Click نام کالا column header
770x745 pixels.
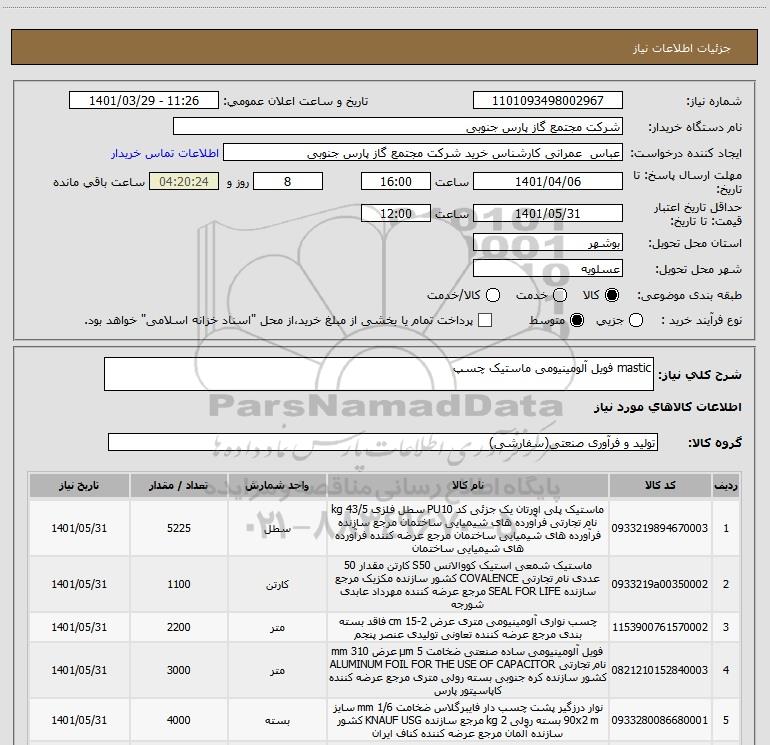click(468, 485)
